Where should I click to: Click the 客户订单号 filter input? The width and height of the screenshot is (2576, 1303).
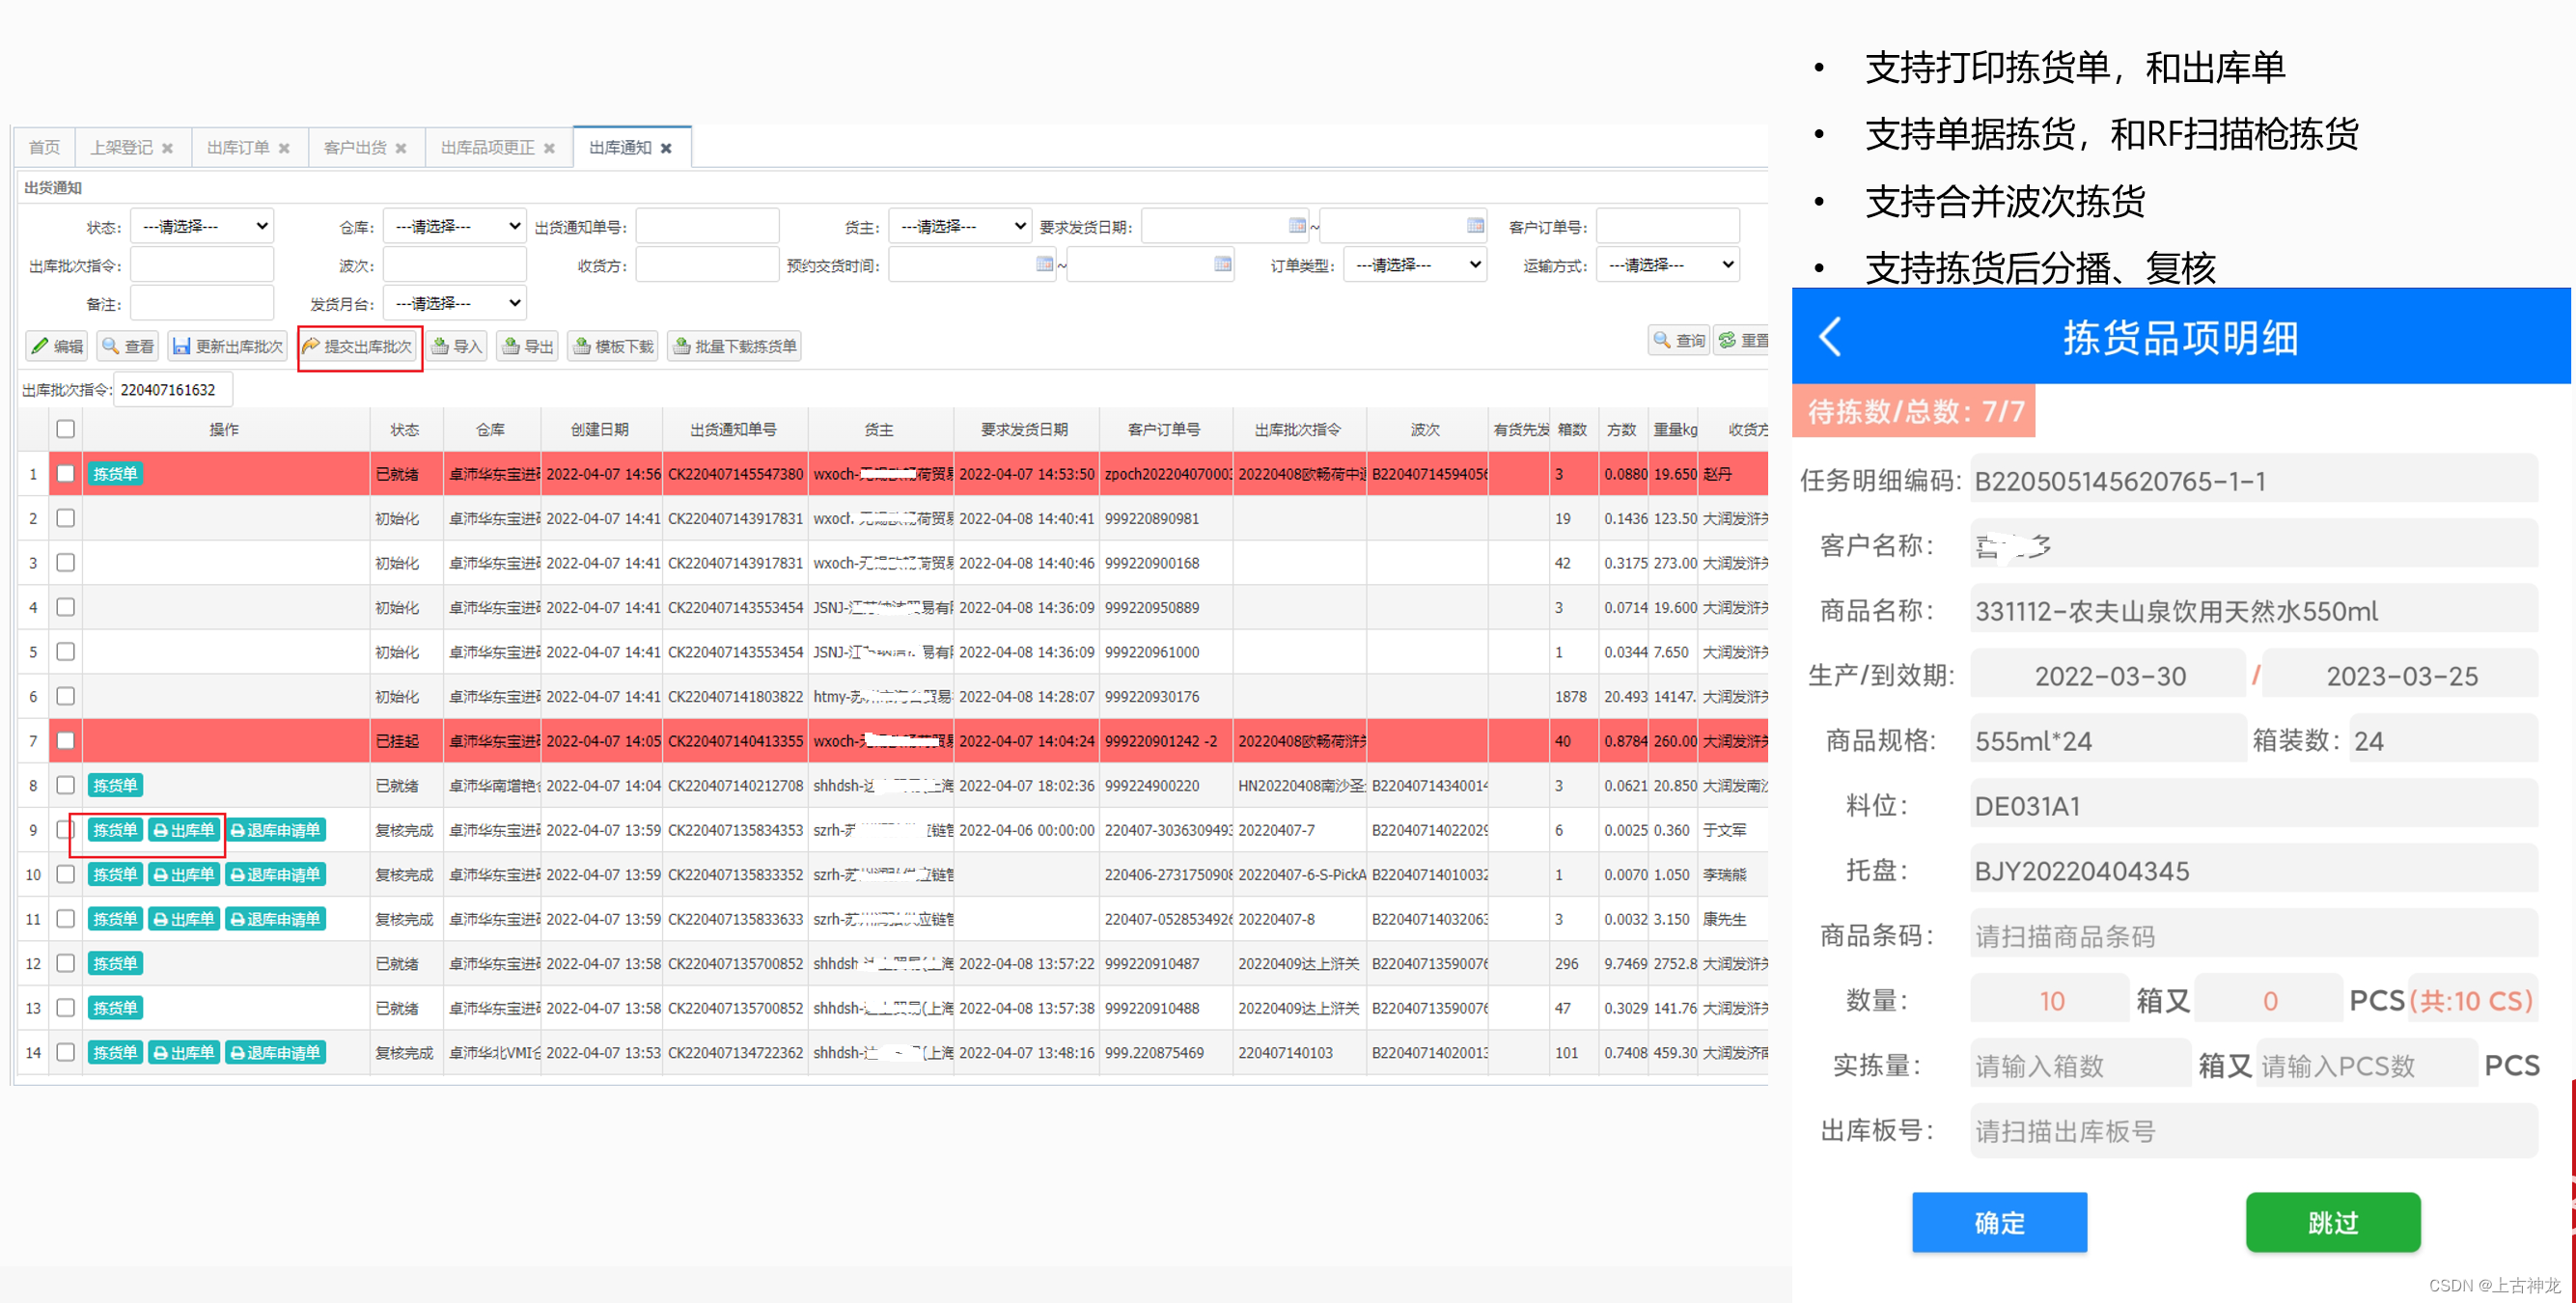(1668, 226)
